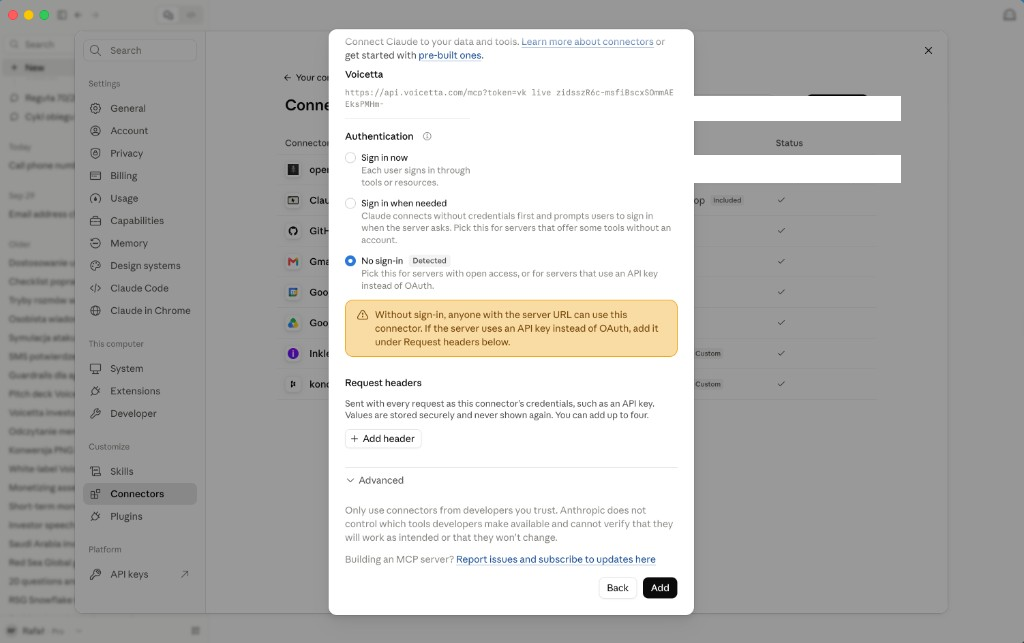
Task: Open Claude in Chrome settings
Action: coord(140,311)
